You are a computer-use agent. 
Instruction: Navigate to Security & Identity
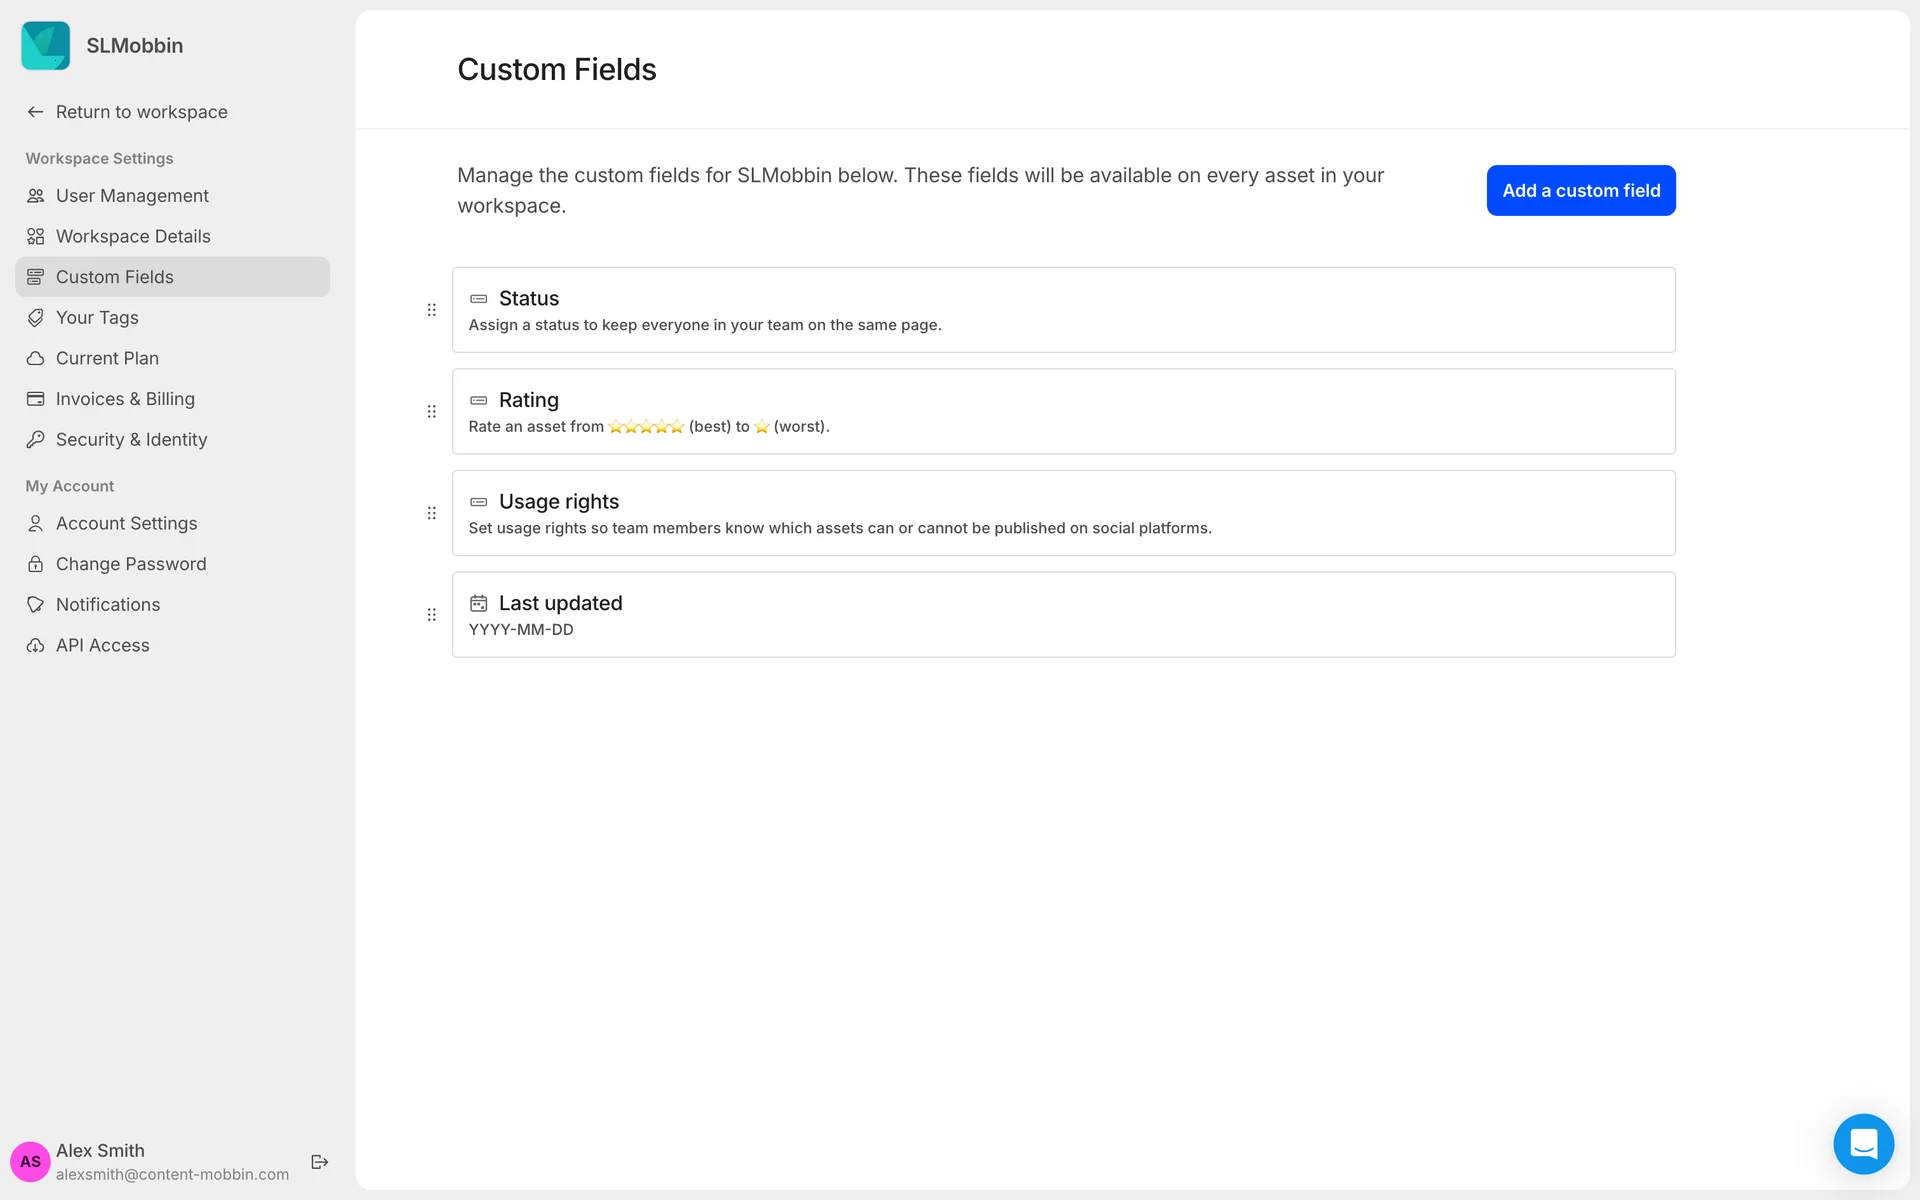(131, 440)
